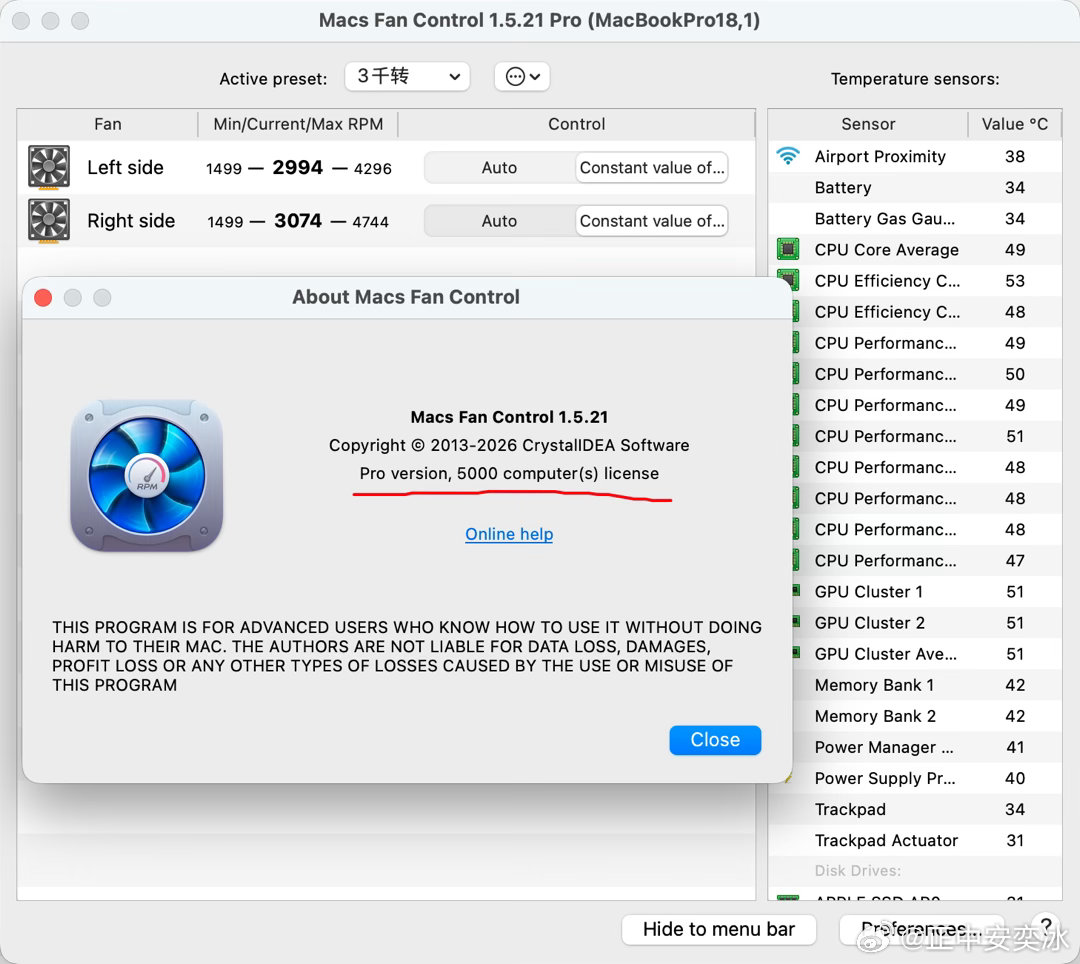Viewport: 1080px width, 964px height.
Task: Click the Right side fan icon
Action: [49, 220]
